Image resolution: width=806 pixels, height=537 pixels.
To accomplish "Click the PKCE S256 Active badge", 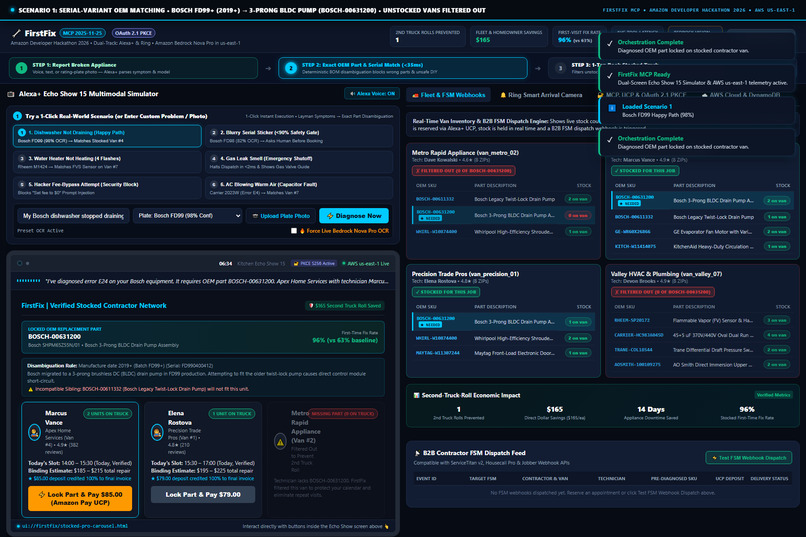I will (x=314, y=264).
